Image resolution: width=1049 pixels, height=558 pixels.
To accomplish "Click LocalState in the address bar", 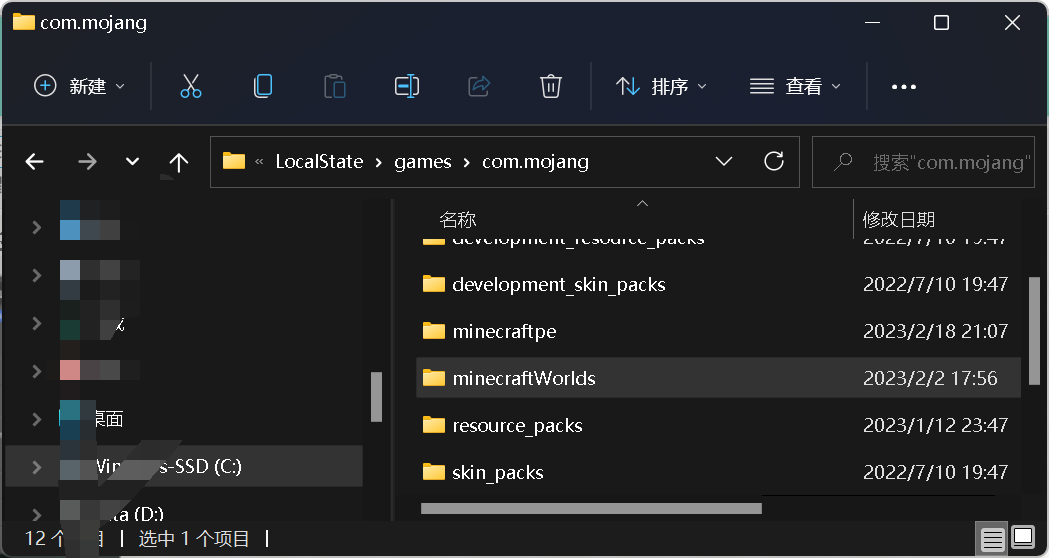I will coord(319,161).
